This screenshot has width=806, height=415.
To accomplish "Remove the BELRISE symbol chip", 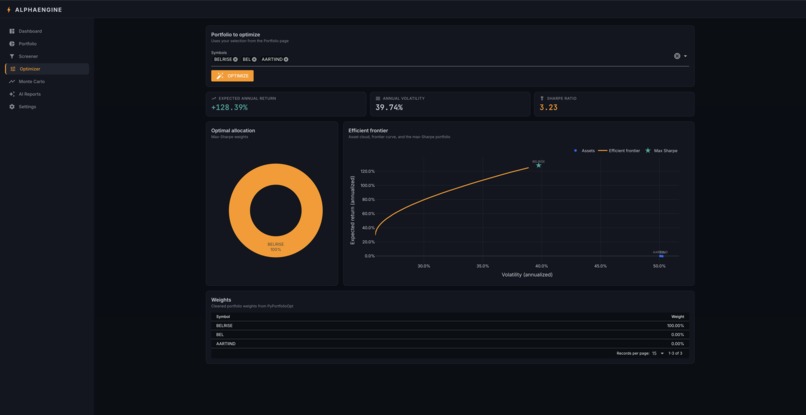I will (x=235, y=59).
